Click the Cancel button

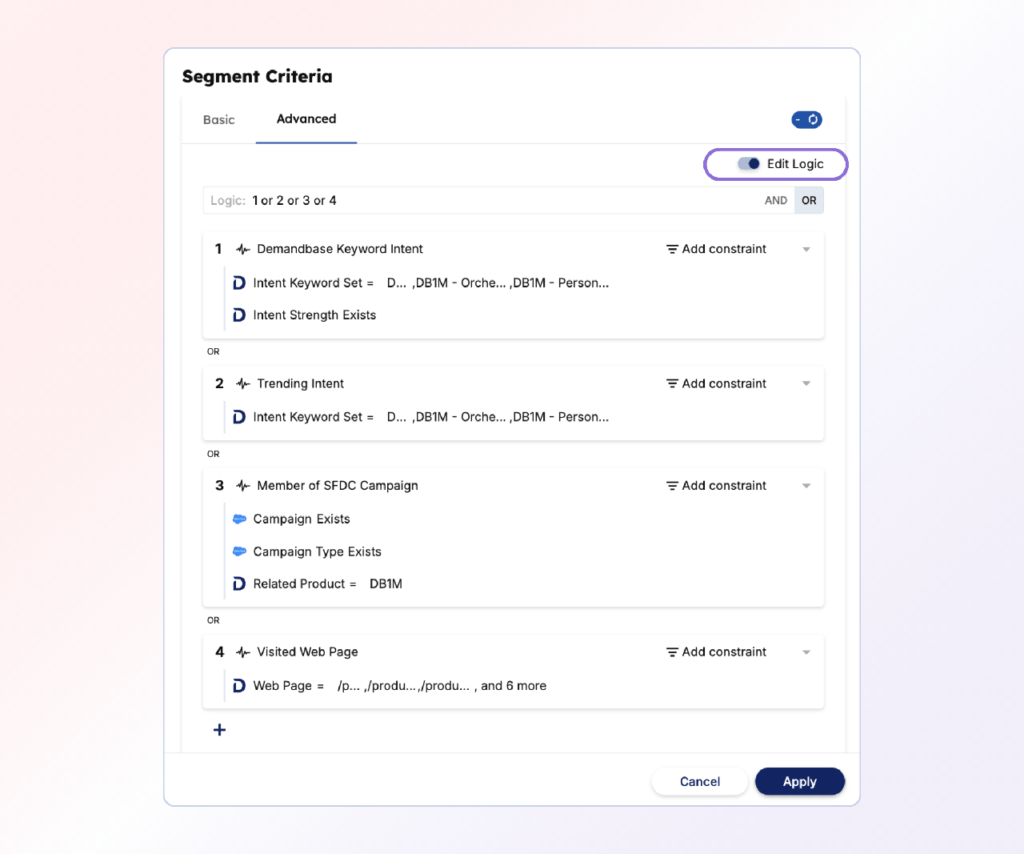pos(700,782)
